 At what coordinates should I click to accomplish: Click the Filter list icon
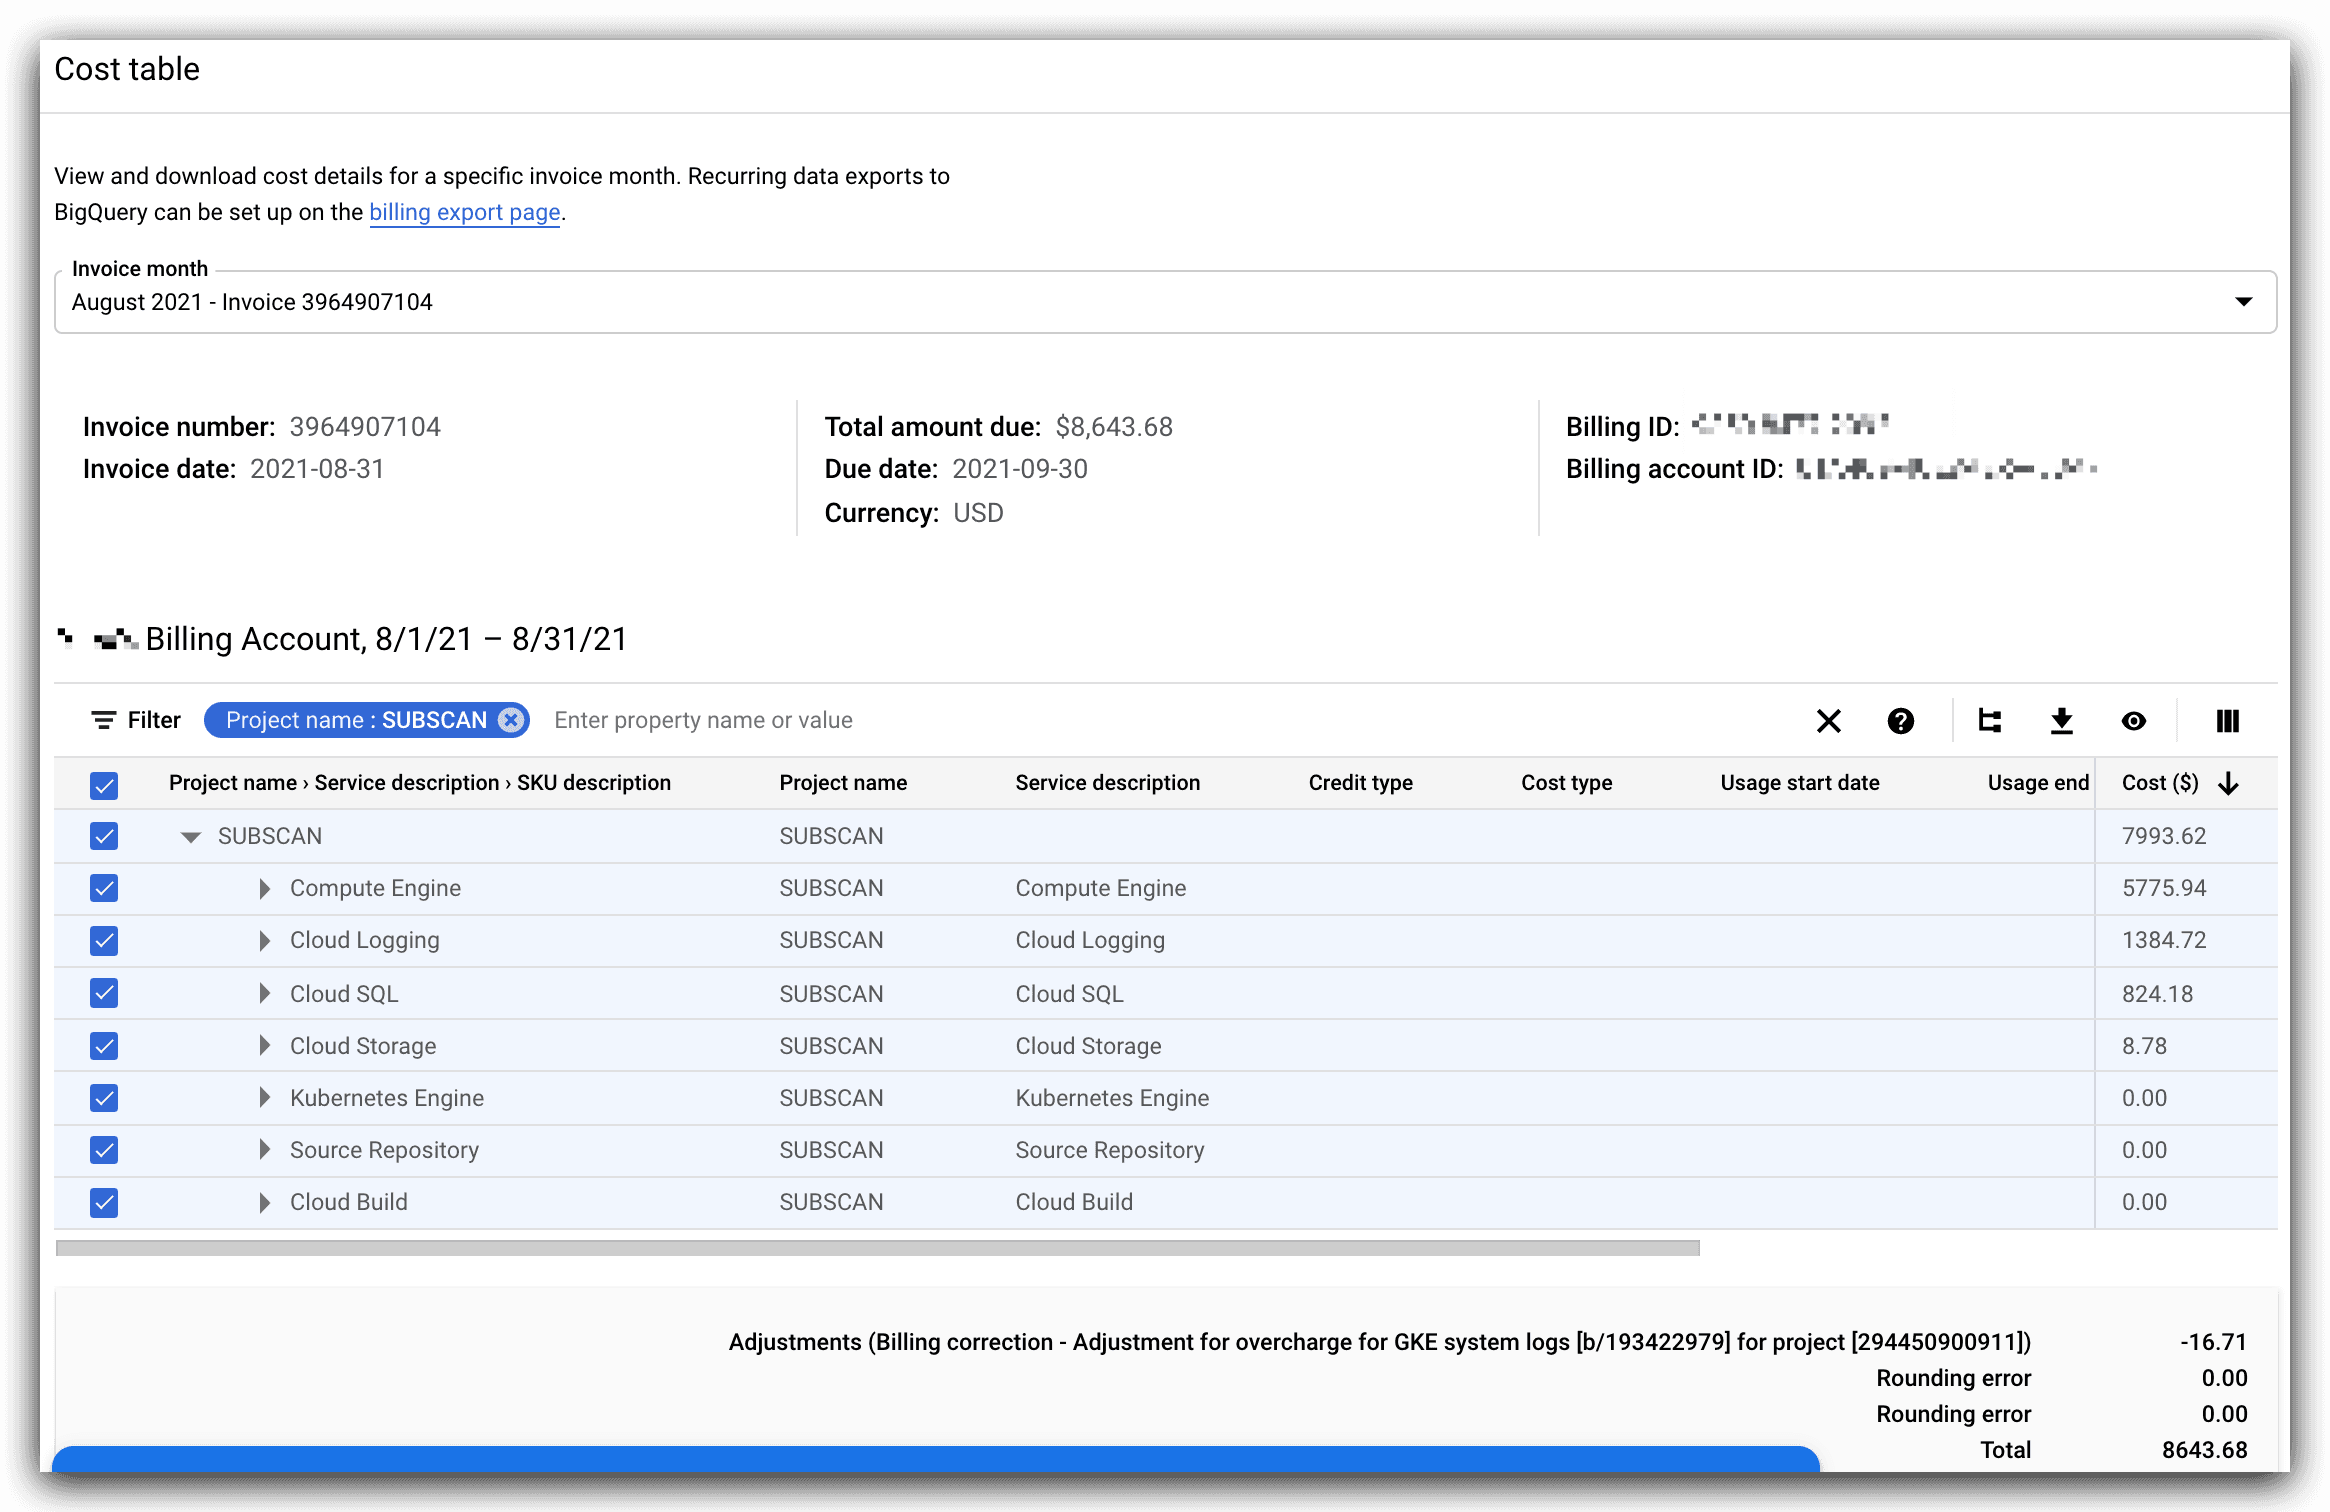[x=103, y=720]
